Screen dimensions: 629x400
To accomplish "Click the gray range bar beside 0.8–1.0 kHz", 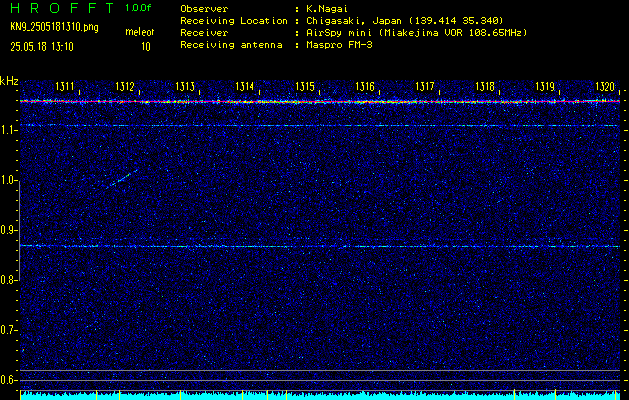I will [x=19, y=230].
